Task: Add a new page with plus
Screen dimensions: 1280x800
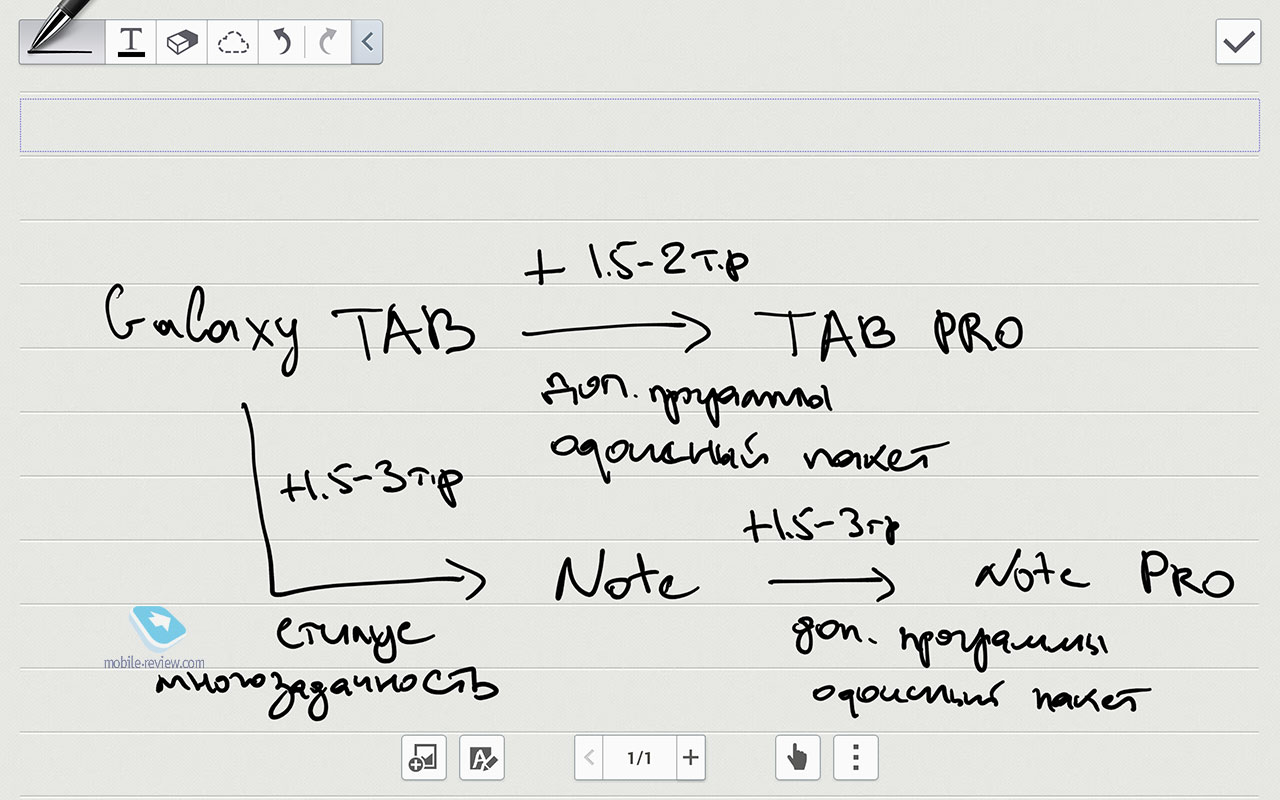Action: point(691,758)
